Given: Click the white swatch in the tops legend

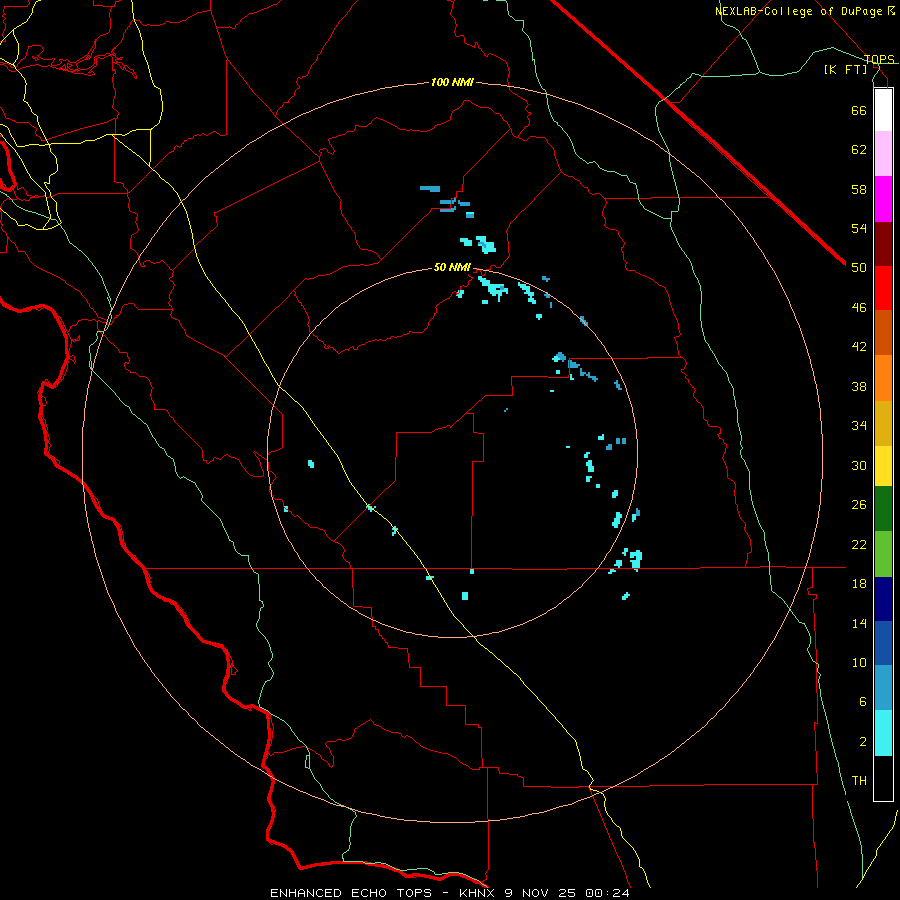Looking at the screenshot, I should coord(883,110).
